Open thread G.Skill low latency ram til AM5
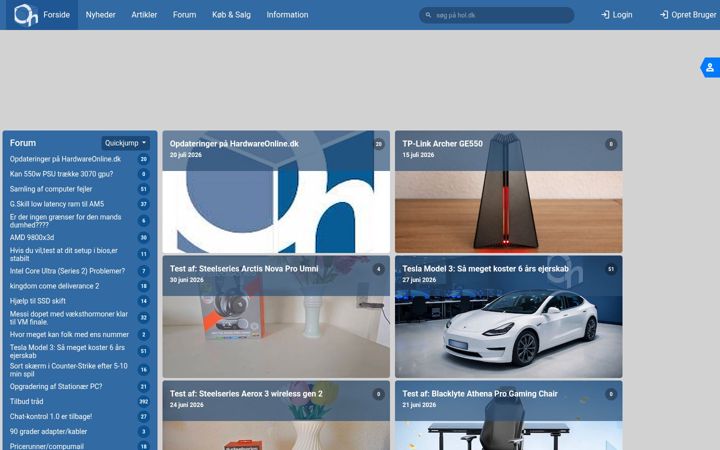720x450 pixels. pyautogui.click(x=57, y=204)
